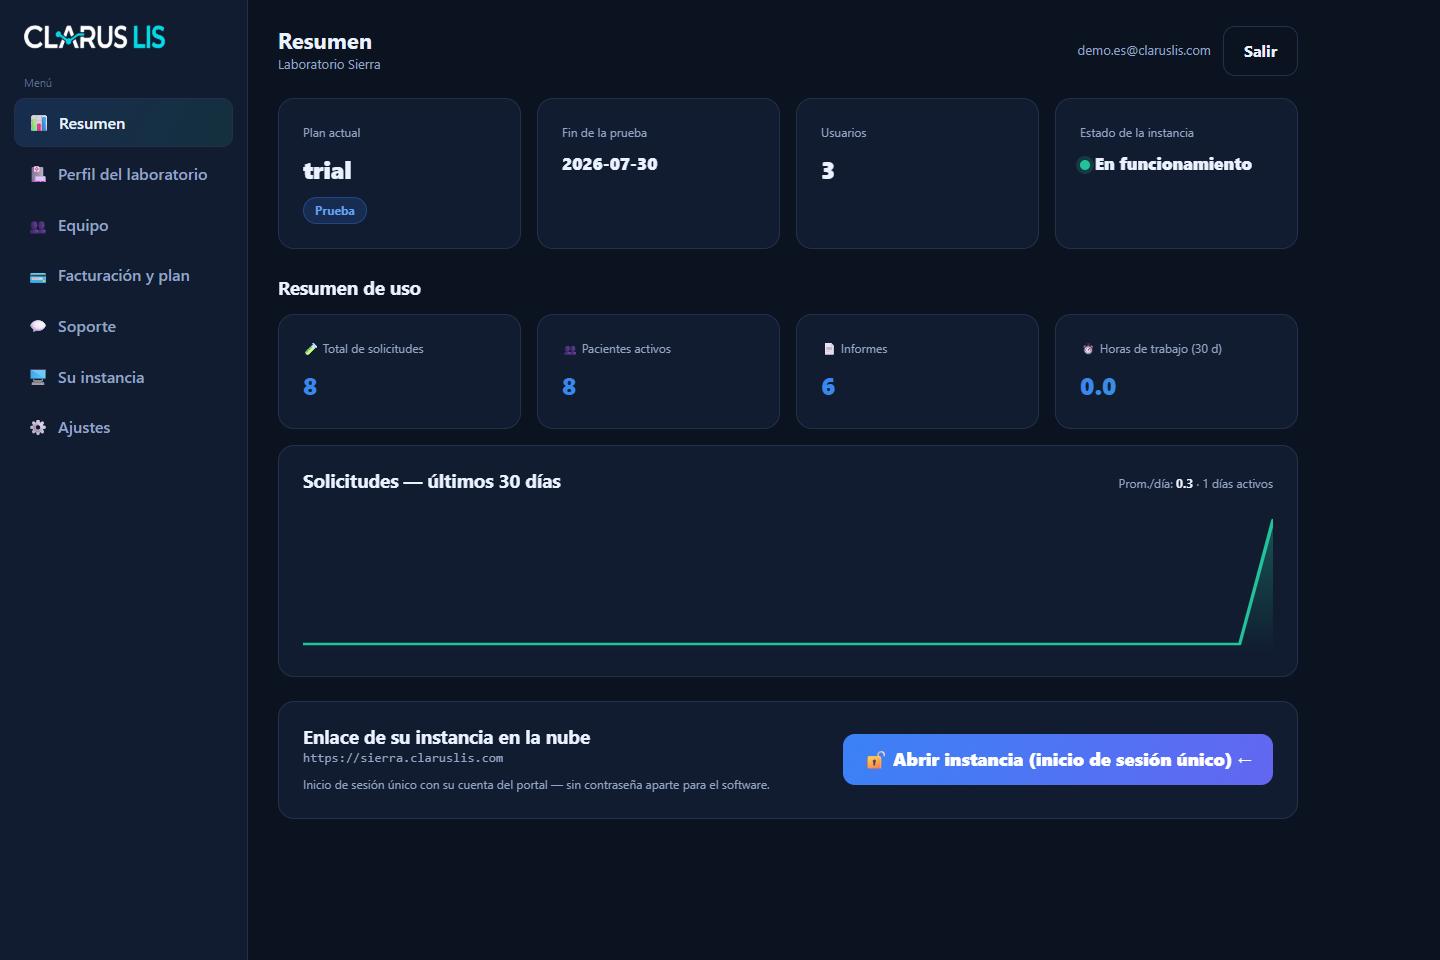Click the Horas de trabajo clock icon
Screen dimensions: 1440x960
click(x=1088, y=349)
